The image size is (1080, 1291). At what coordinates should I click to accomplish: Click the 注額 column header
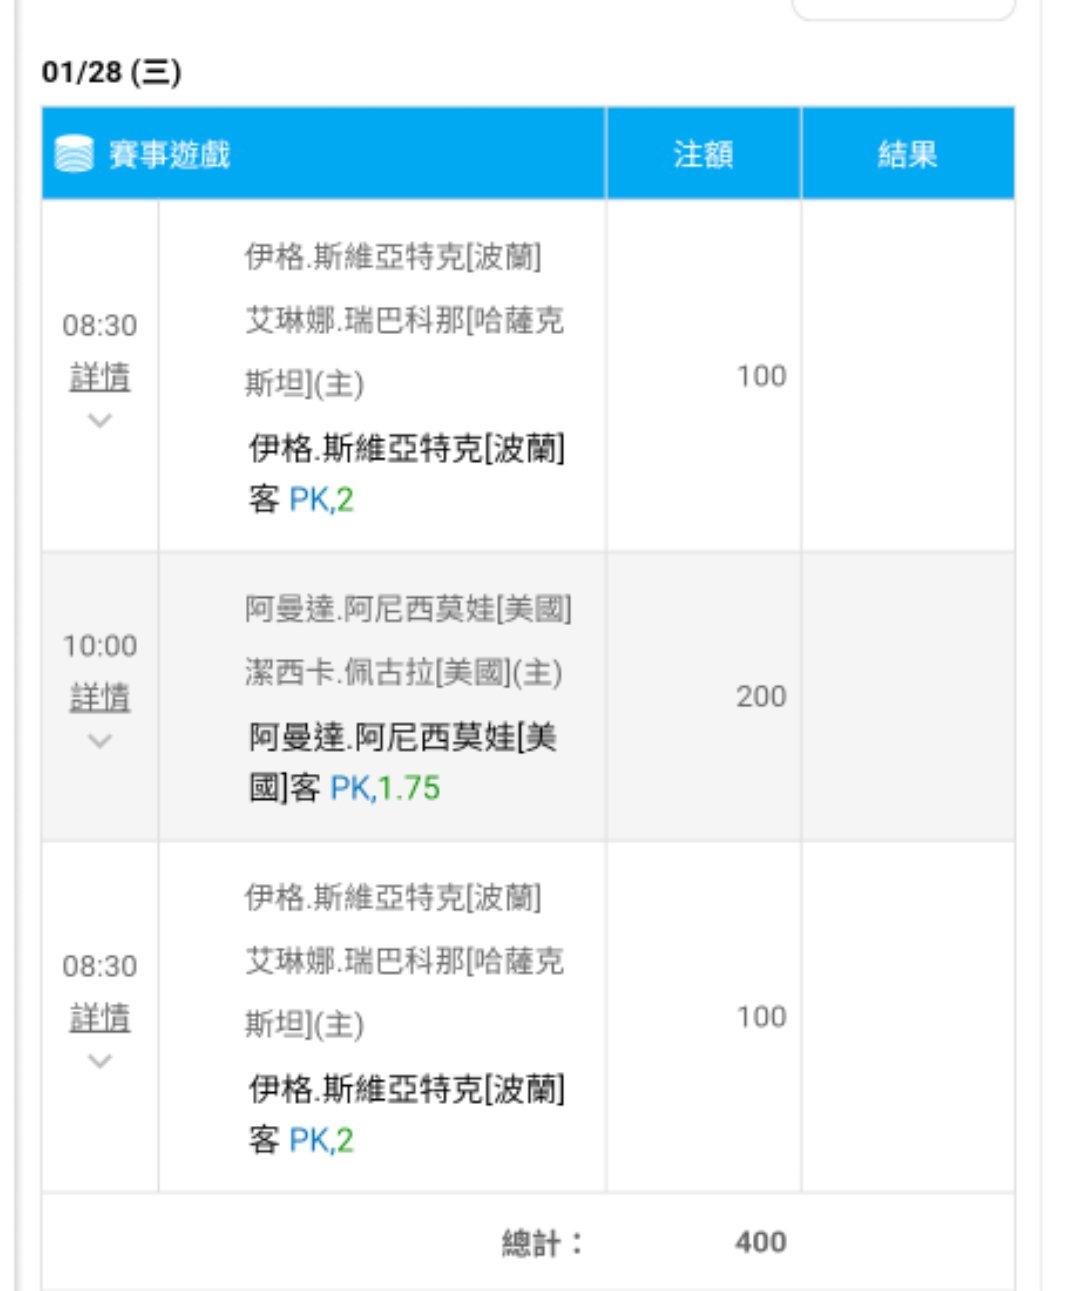703,154
